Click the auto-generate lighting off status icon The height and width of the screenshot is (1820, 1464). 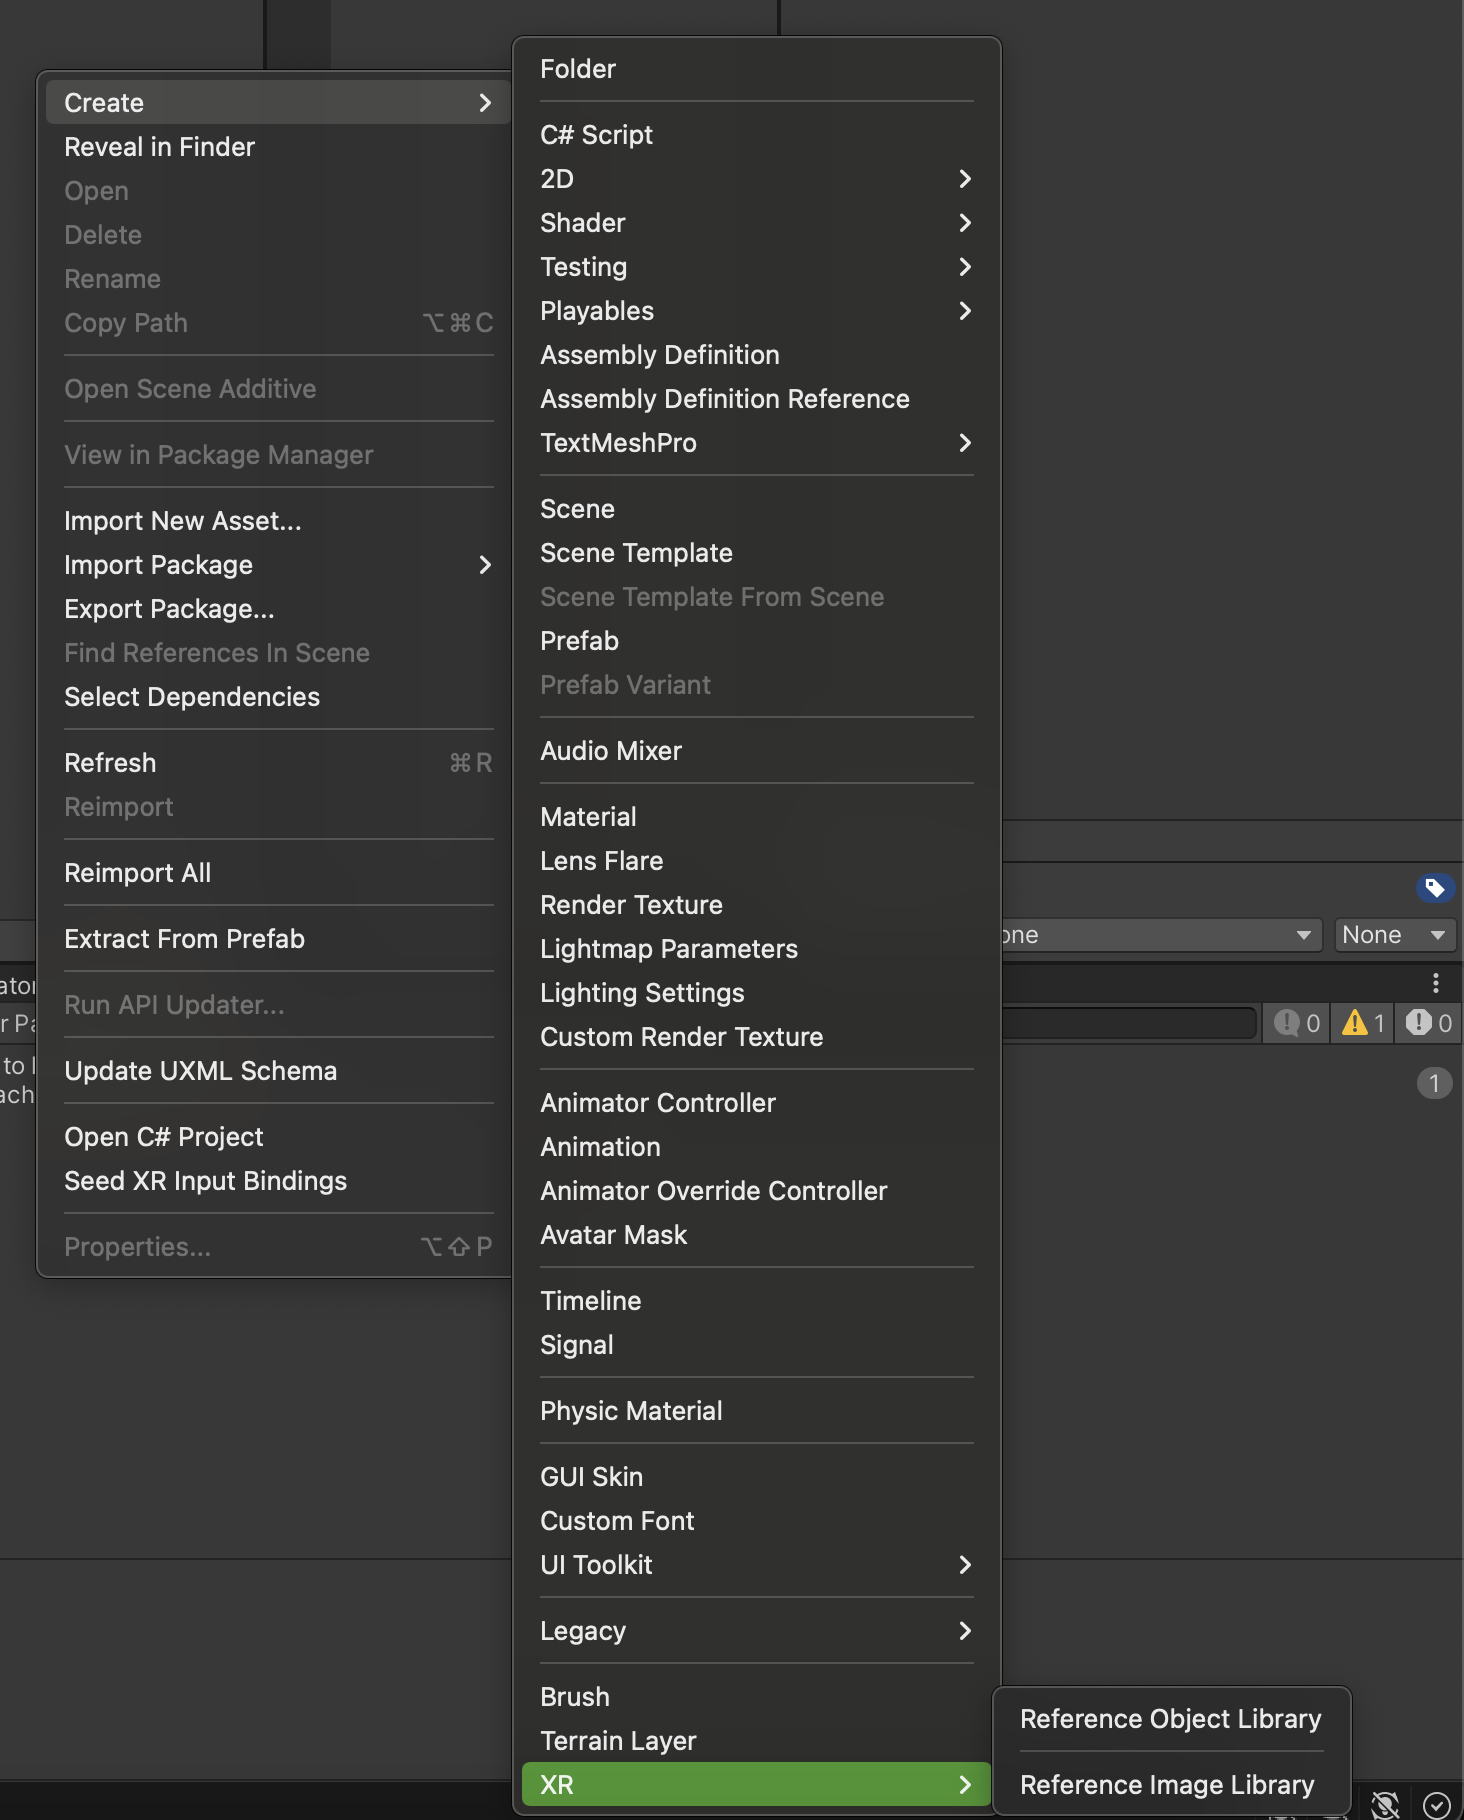1385,1804
